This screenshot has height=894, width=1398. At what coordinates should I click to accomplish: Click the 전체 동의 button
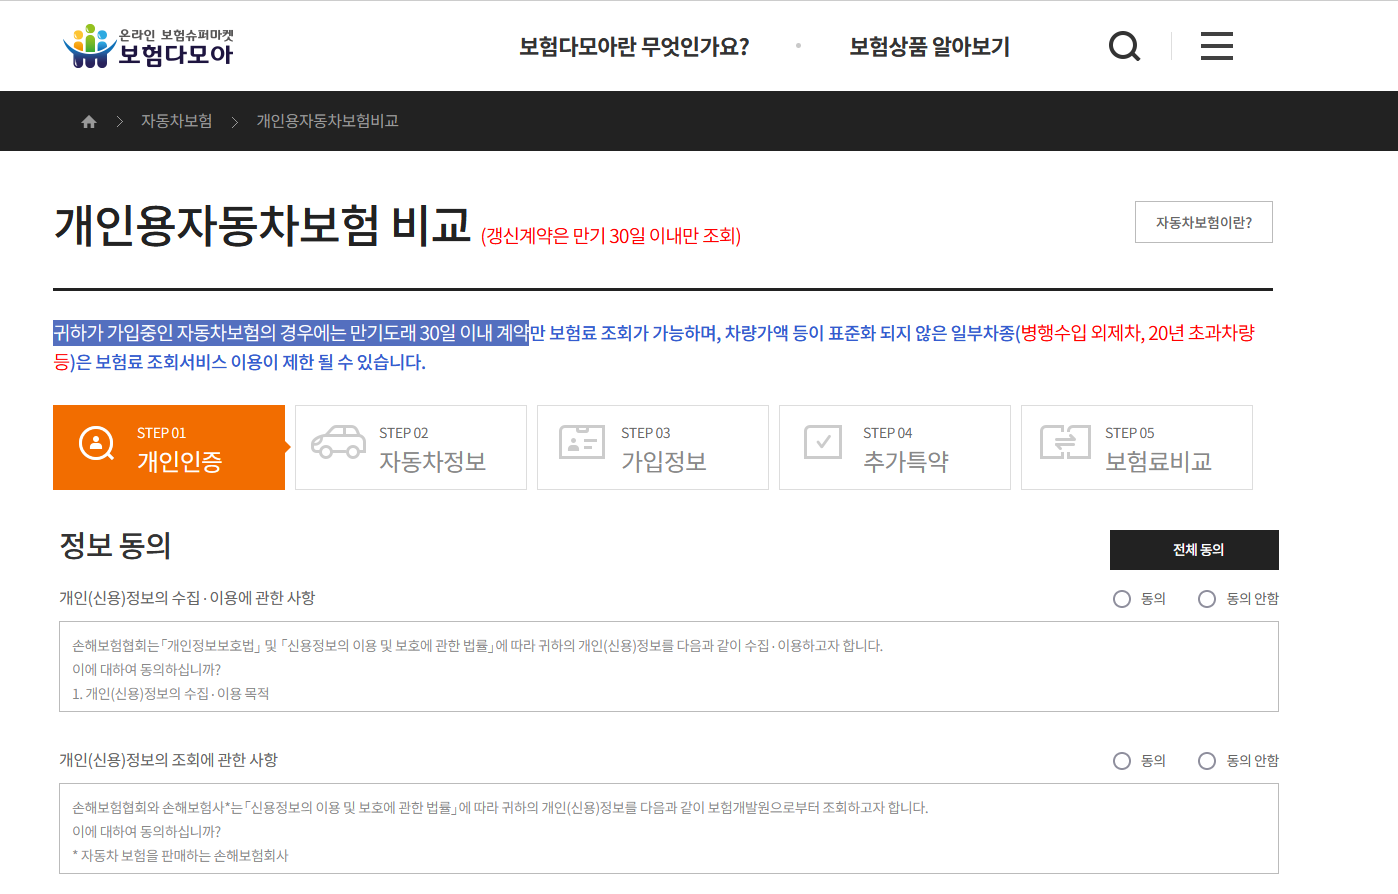1194,549
